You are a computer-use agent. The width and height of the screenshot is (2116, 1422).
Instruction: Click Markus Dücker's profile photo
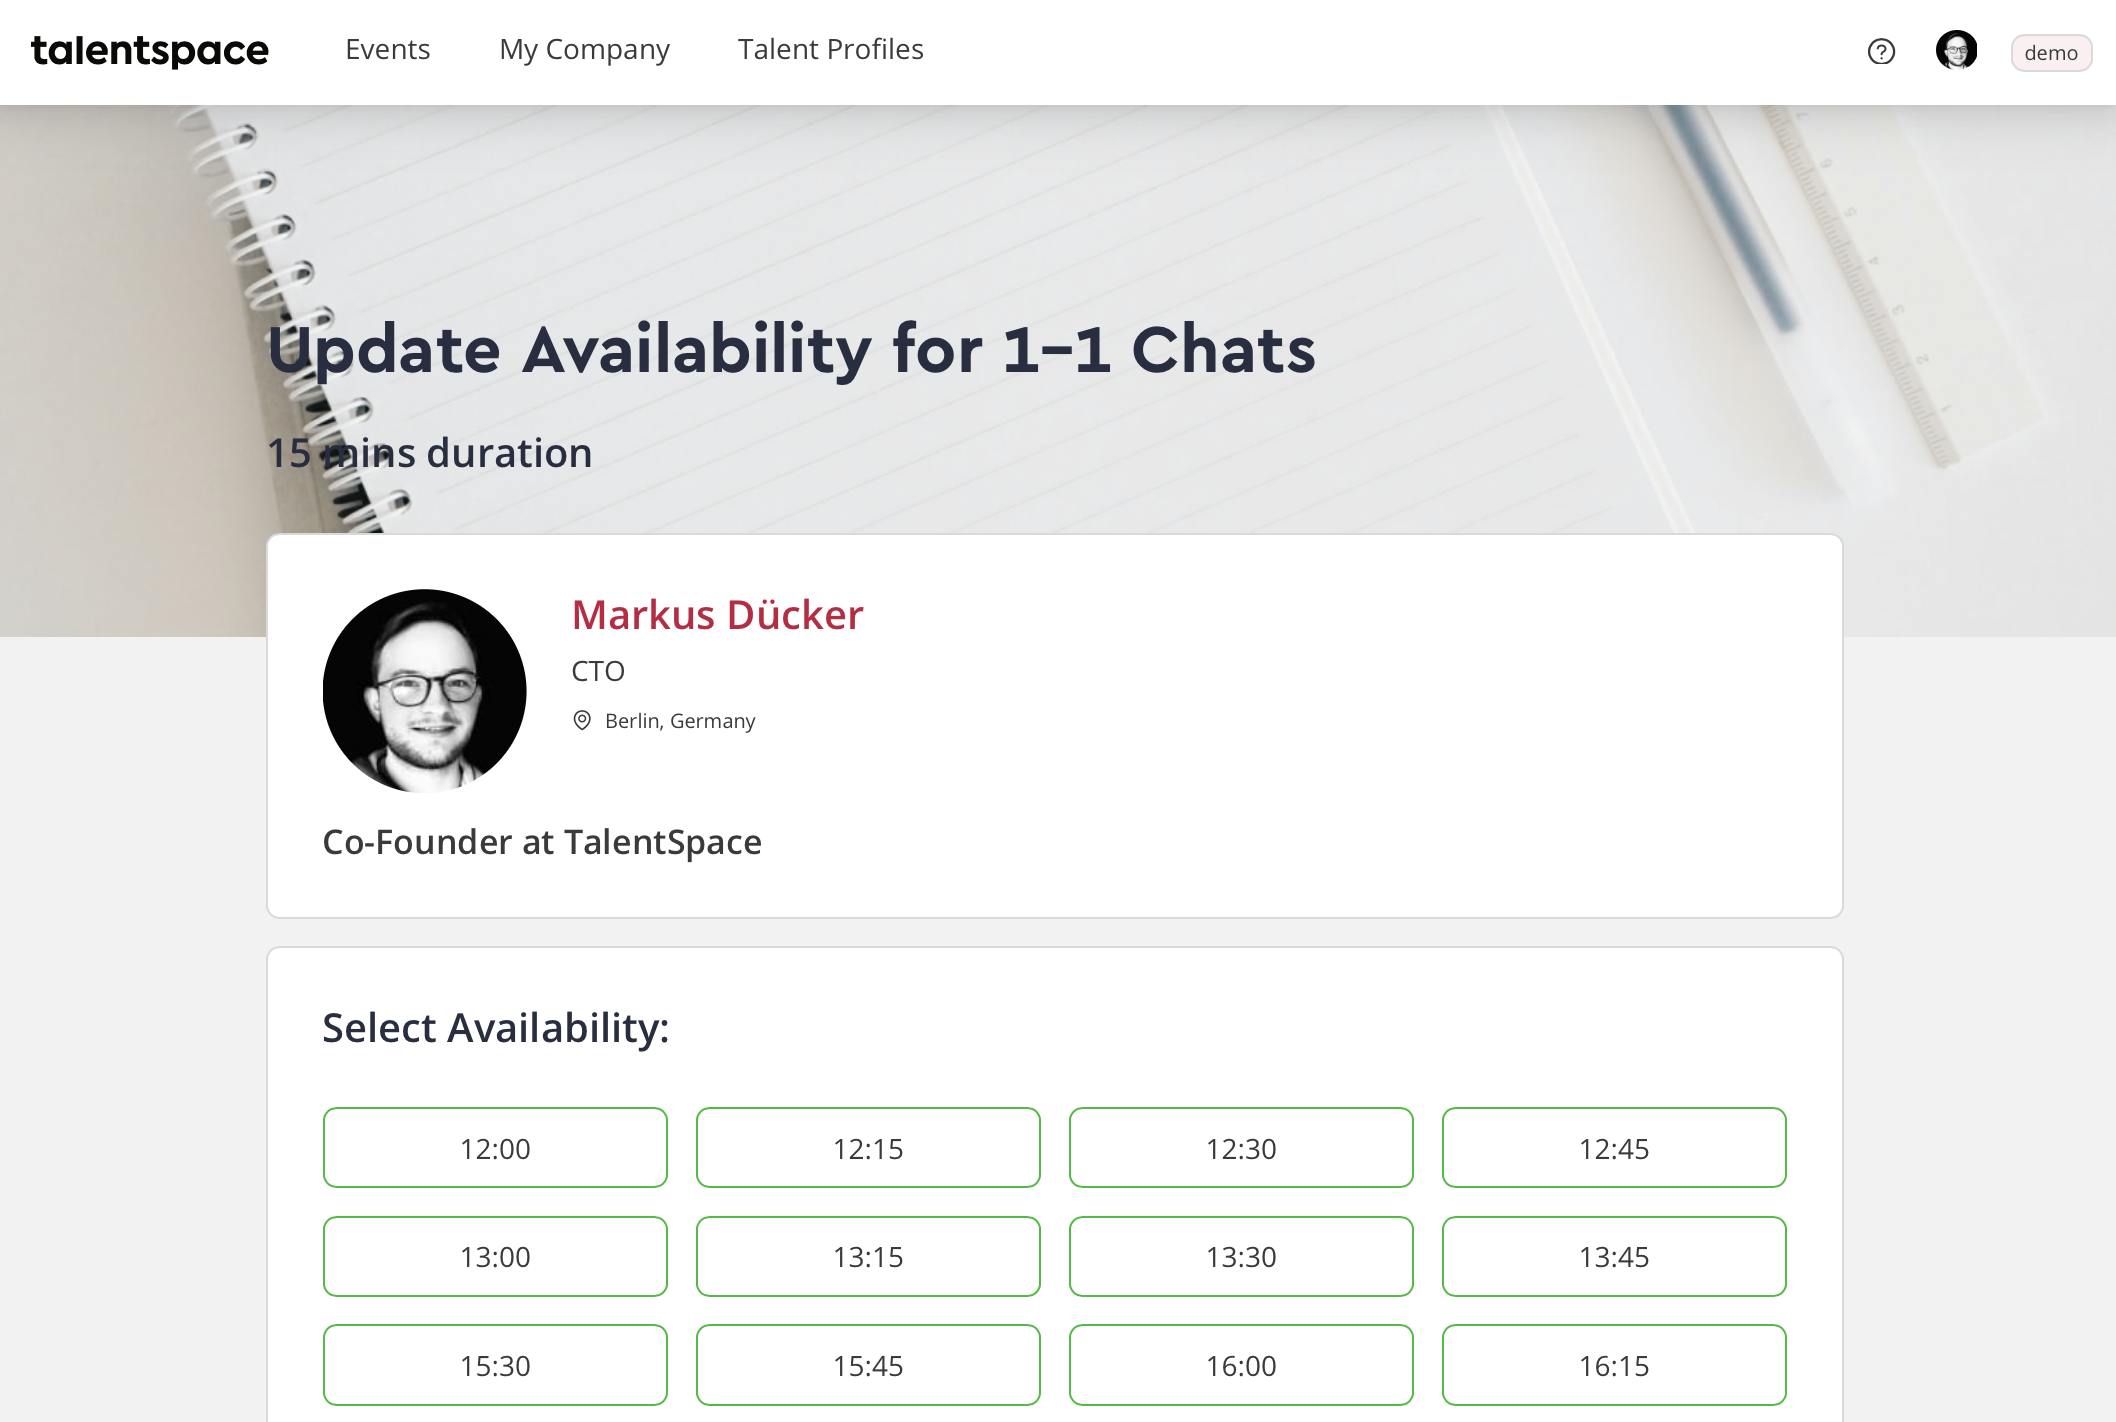pyautogui.click(x=425, y=691)
